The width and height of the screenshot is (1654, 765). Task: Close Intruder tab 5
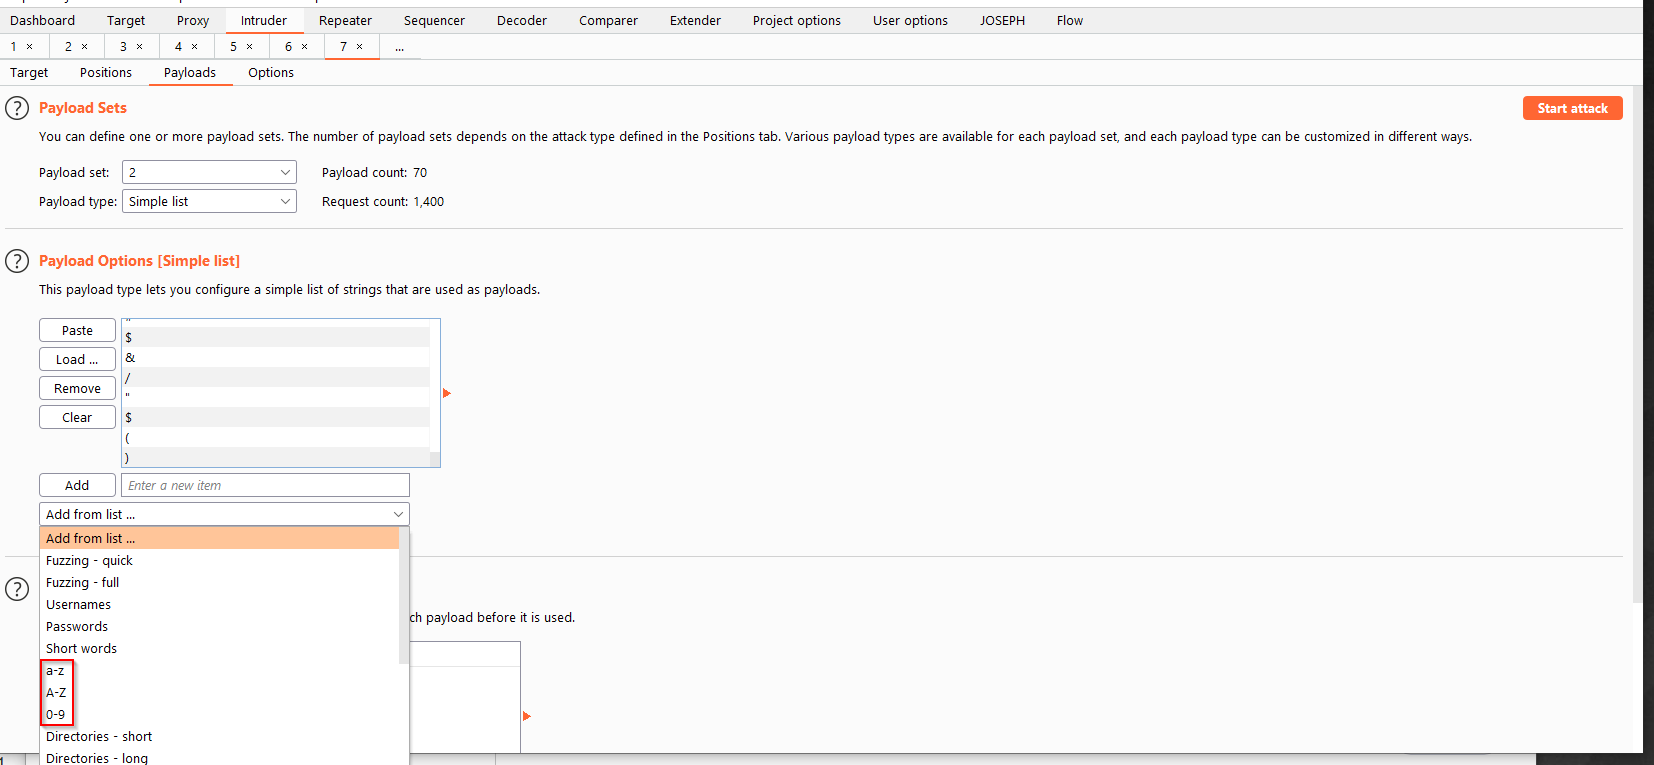[x=250, y=47]
